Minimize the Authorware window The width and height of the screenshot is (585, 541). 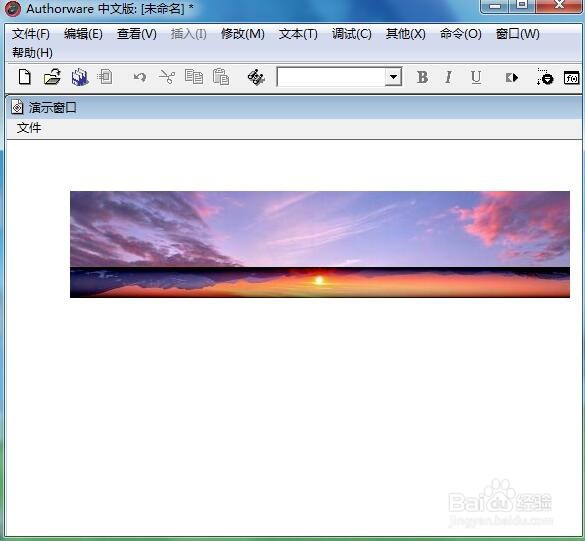coord(495,6)
